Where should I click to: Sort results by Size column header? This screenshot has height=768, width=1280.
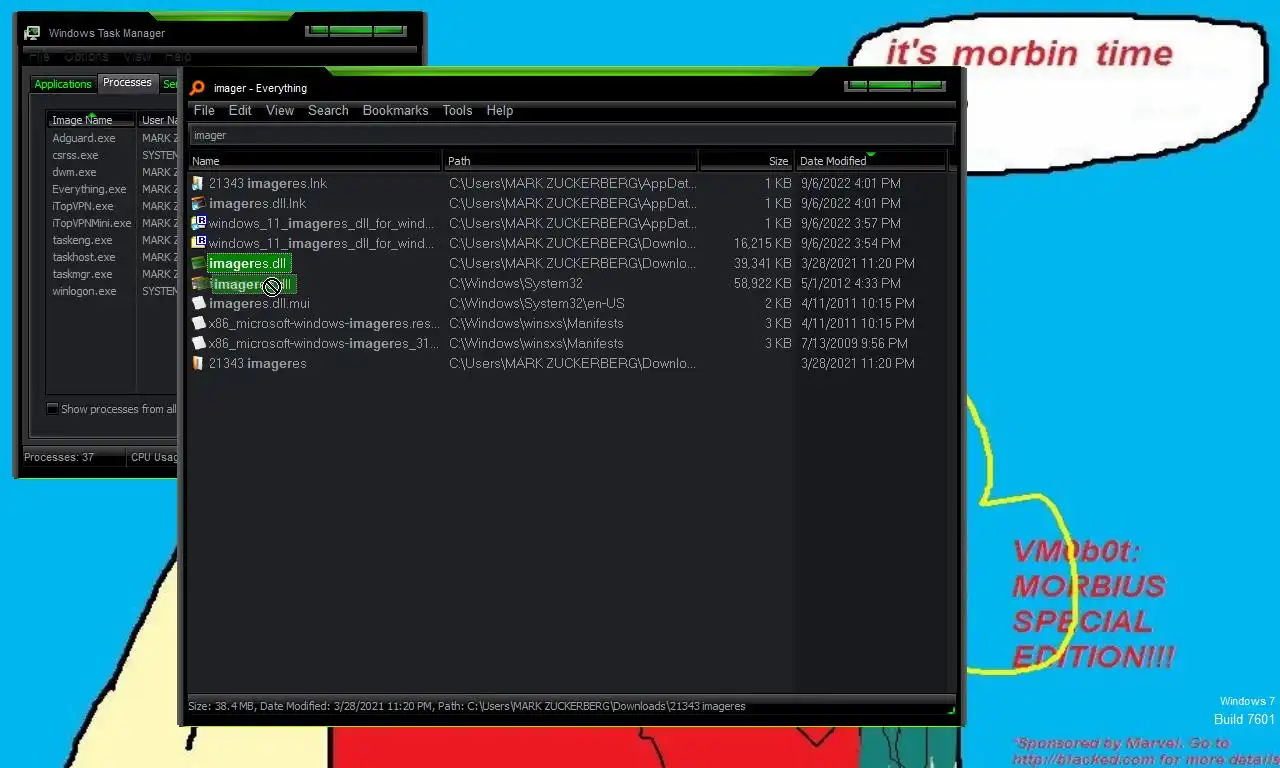tap(746, 161)
